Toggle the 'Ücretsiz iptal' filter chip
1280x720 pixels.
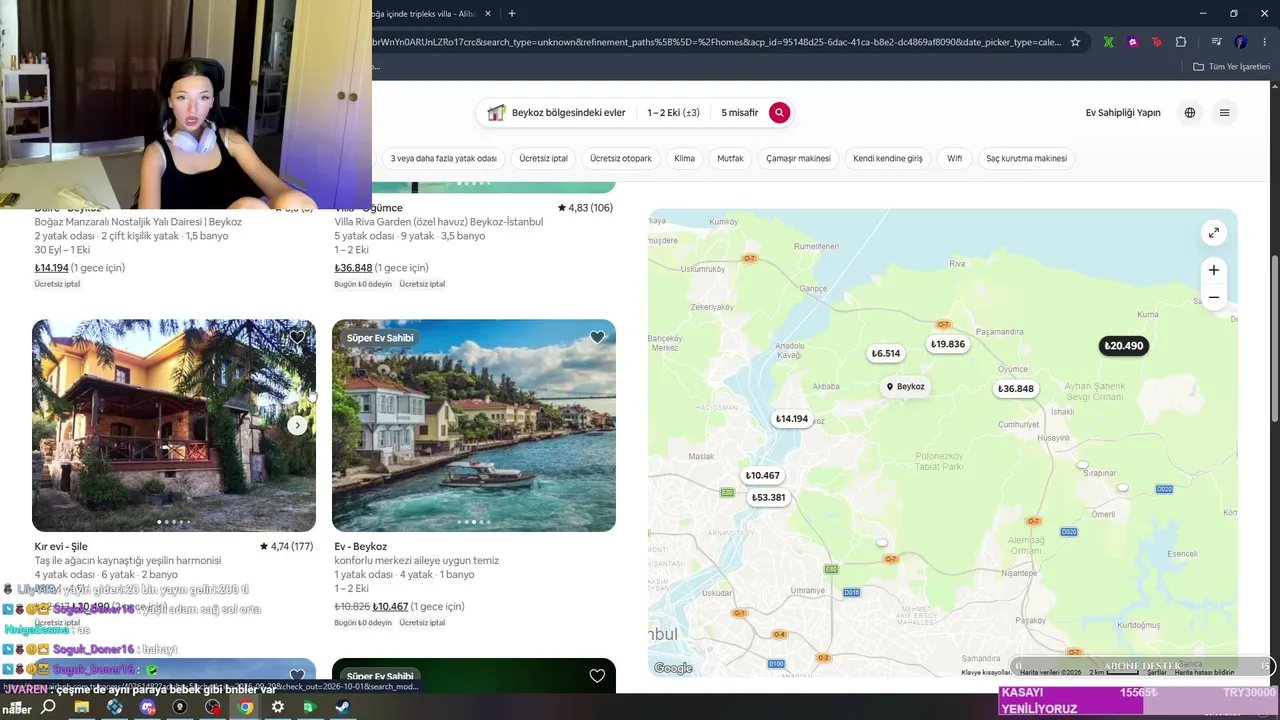tap(543, 158)
